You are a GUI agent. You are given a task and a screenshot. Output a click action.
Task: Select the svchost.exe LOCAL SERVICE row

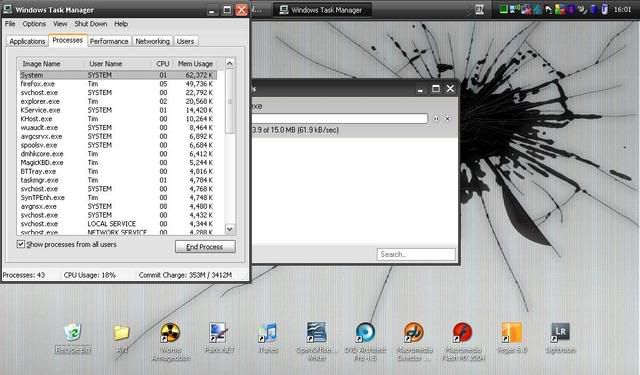point(118,224)
